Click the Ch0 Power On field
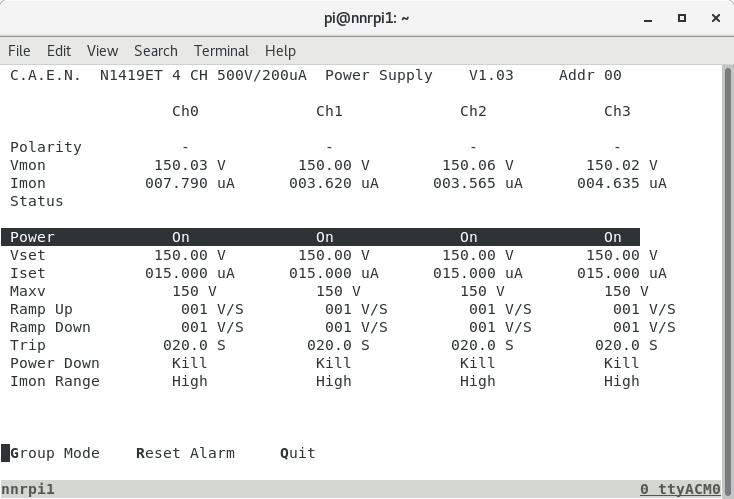734x499 pixels. [x=181, y=237]
